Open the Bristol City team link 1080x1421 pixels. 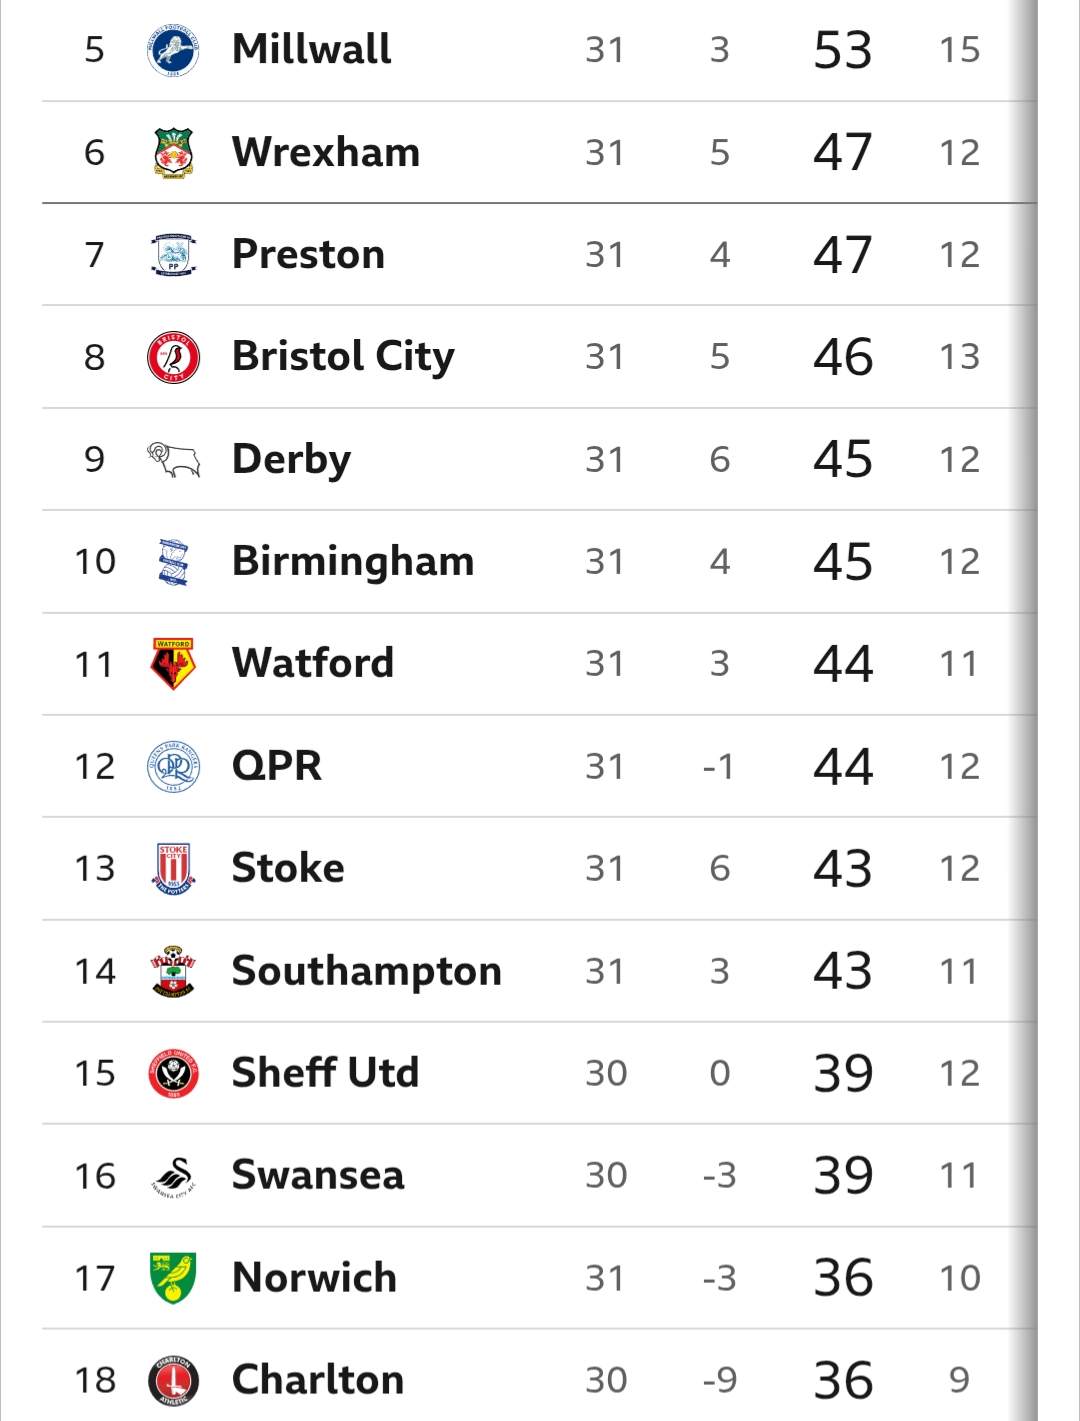click(343, 357)
